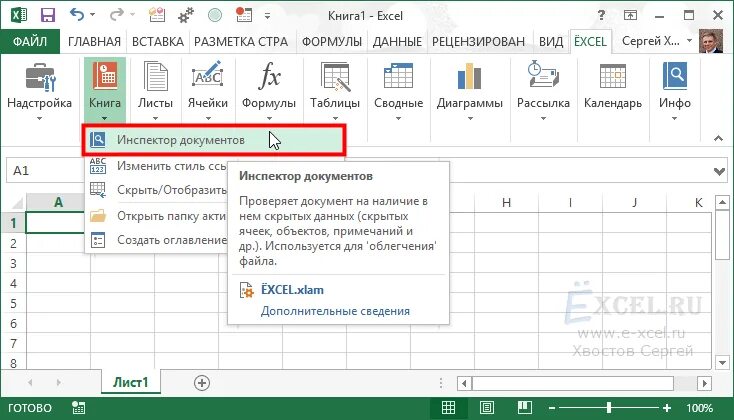Click the Name Box showing A1

pos(46,170)
